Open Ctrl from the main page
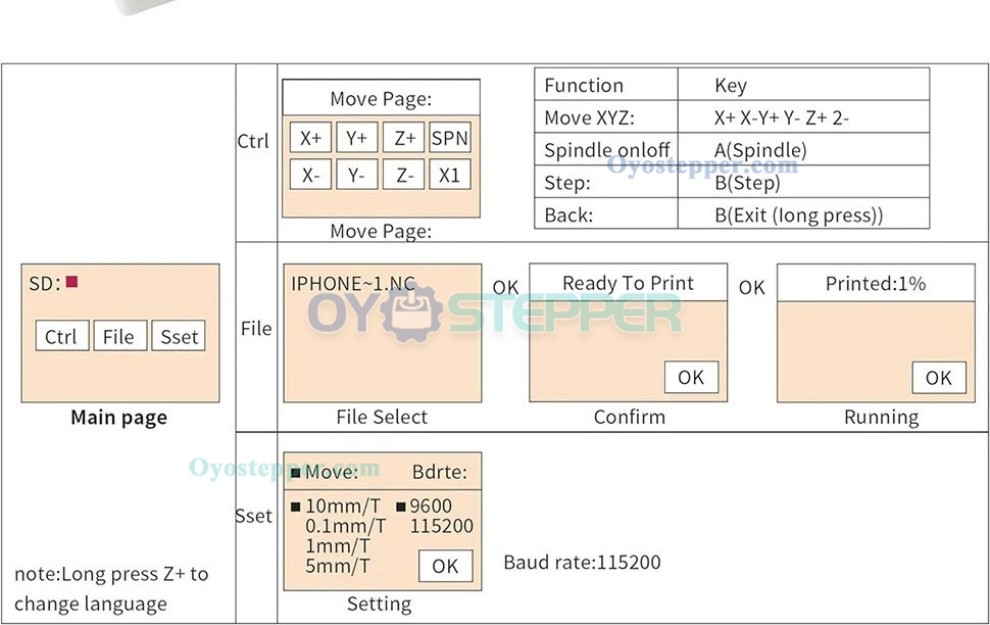The width and height of the screenshot is (990, 625). tap(62, 335)
